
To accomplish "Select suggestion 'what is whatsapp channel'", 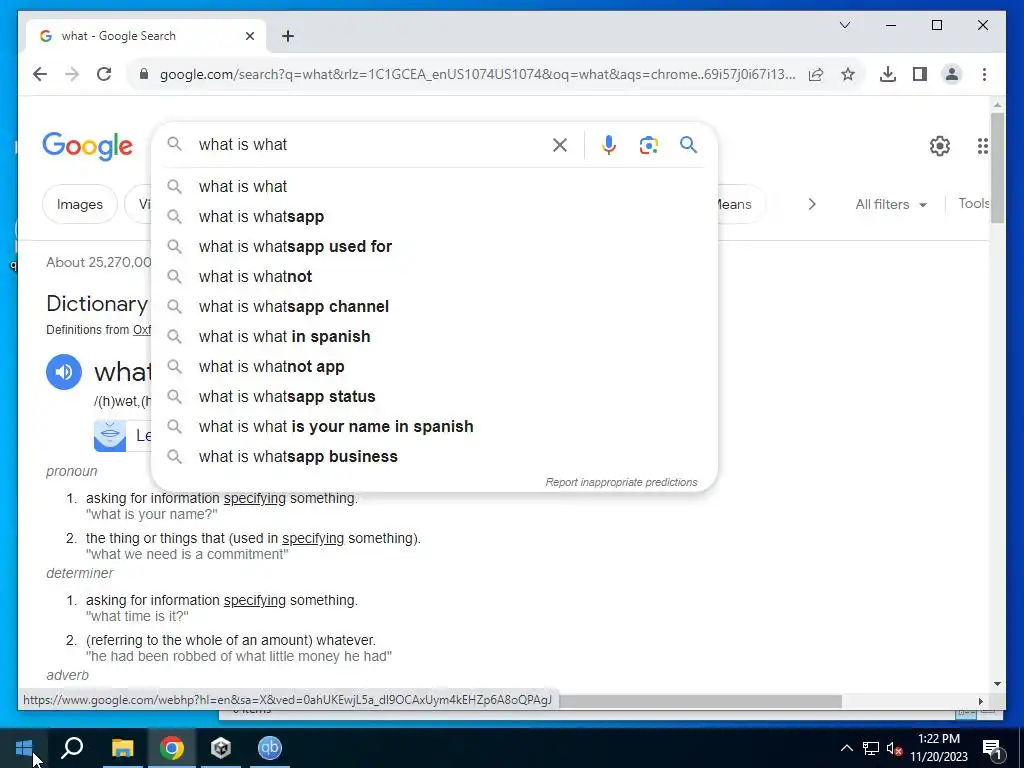I will pyautogui.click(x=434, y=306).
